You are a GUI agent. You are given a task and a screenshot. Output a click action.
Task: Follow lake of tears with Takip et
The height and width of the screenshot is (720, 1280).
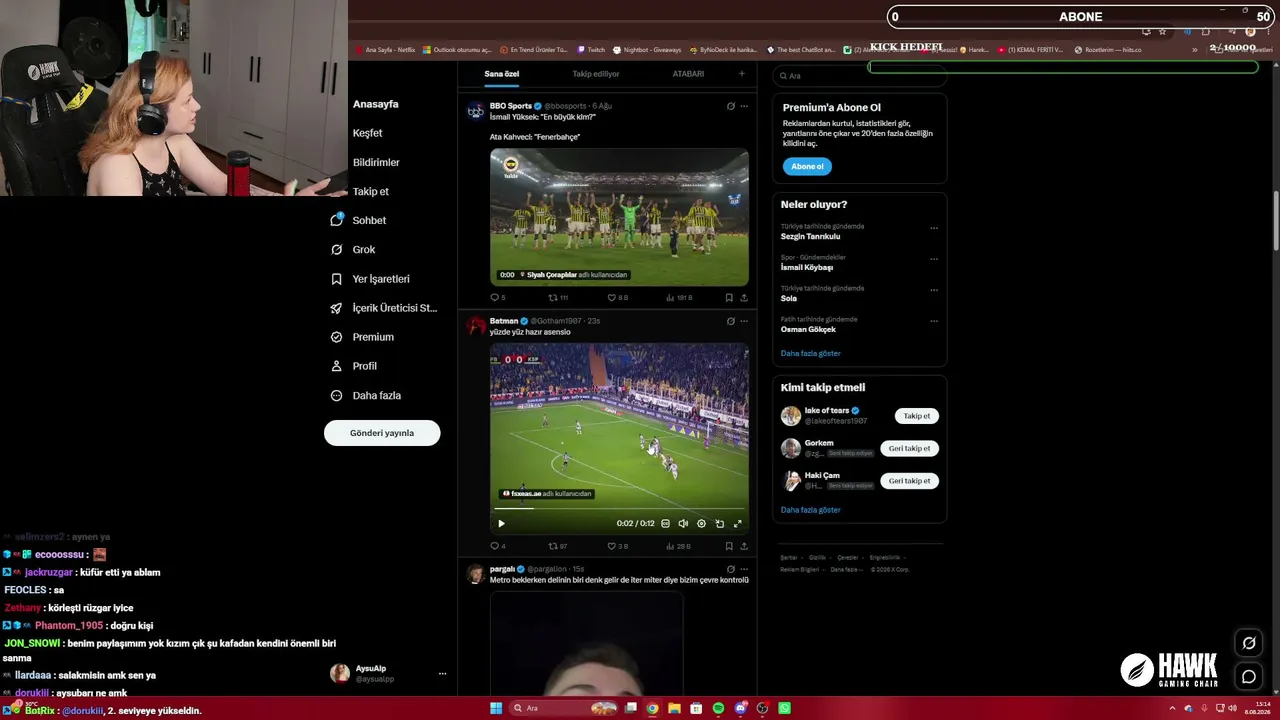pyautogui.click(x=917, y=416)
